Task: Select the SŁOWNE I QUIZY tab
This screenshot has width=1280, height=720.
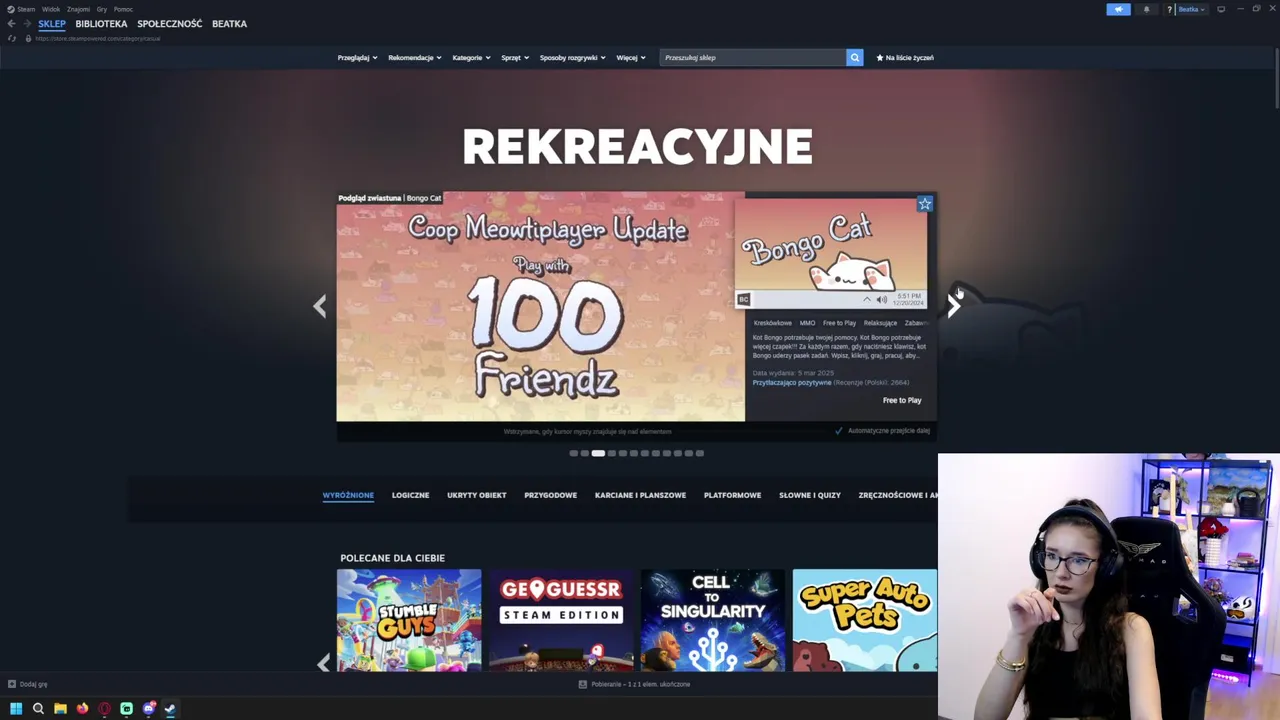Action: (810, 495)
